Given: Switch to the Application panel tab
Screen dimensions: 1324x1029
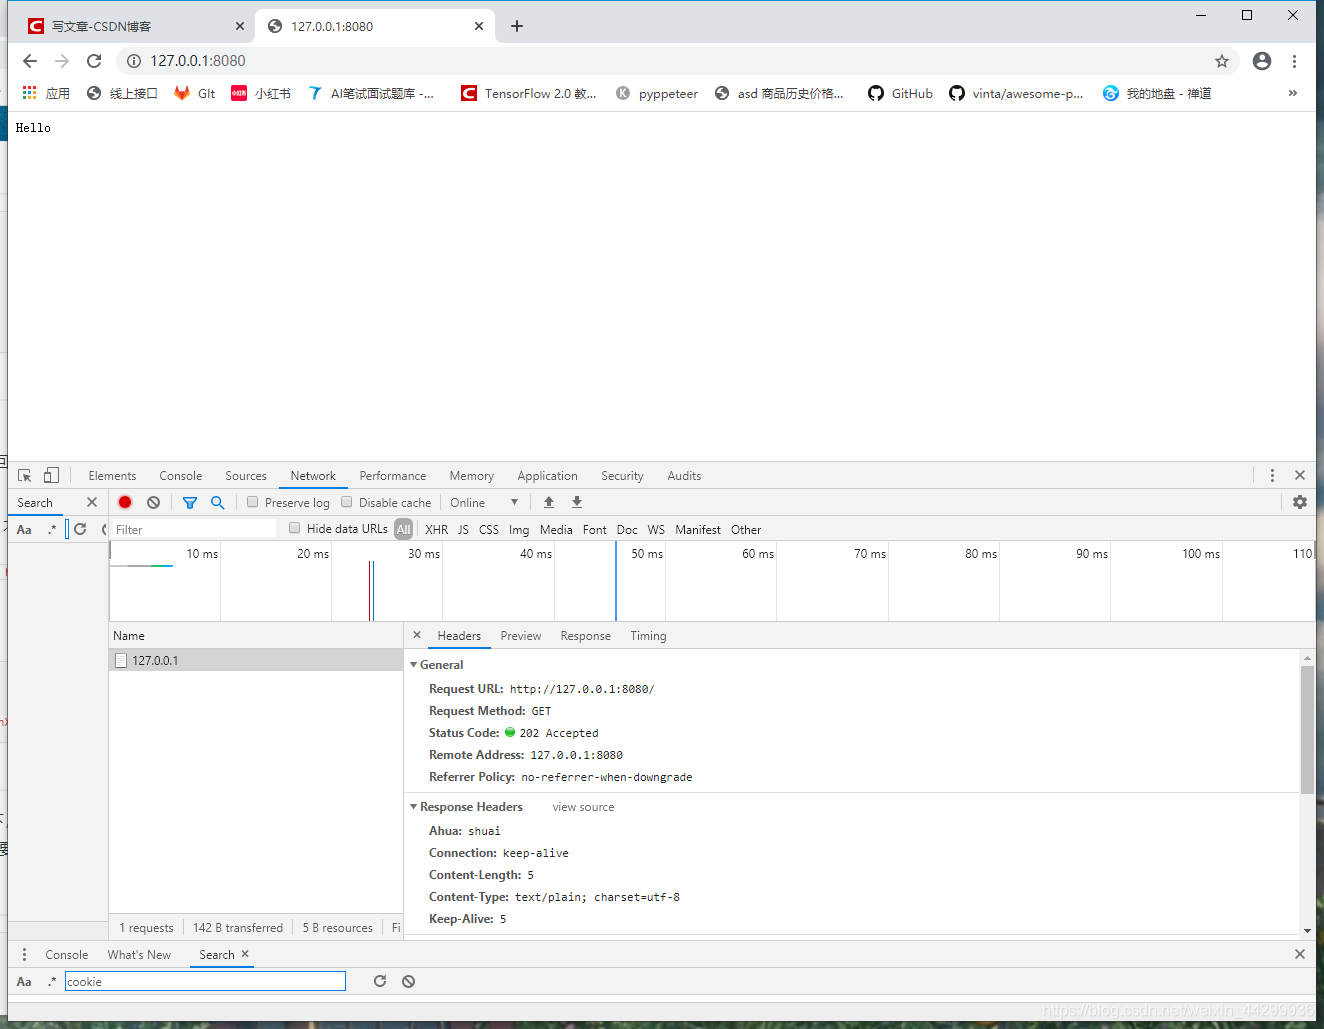Looking at the screenshot, I should pyautogui.click(x=547, y=476).
